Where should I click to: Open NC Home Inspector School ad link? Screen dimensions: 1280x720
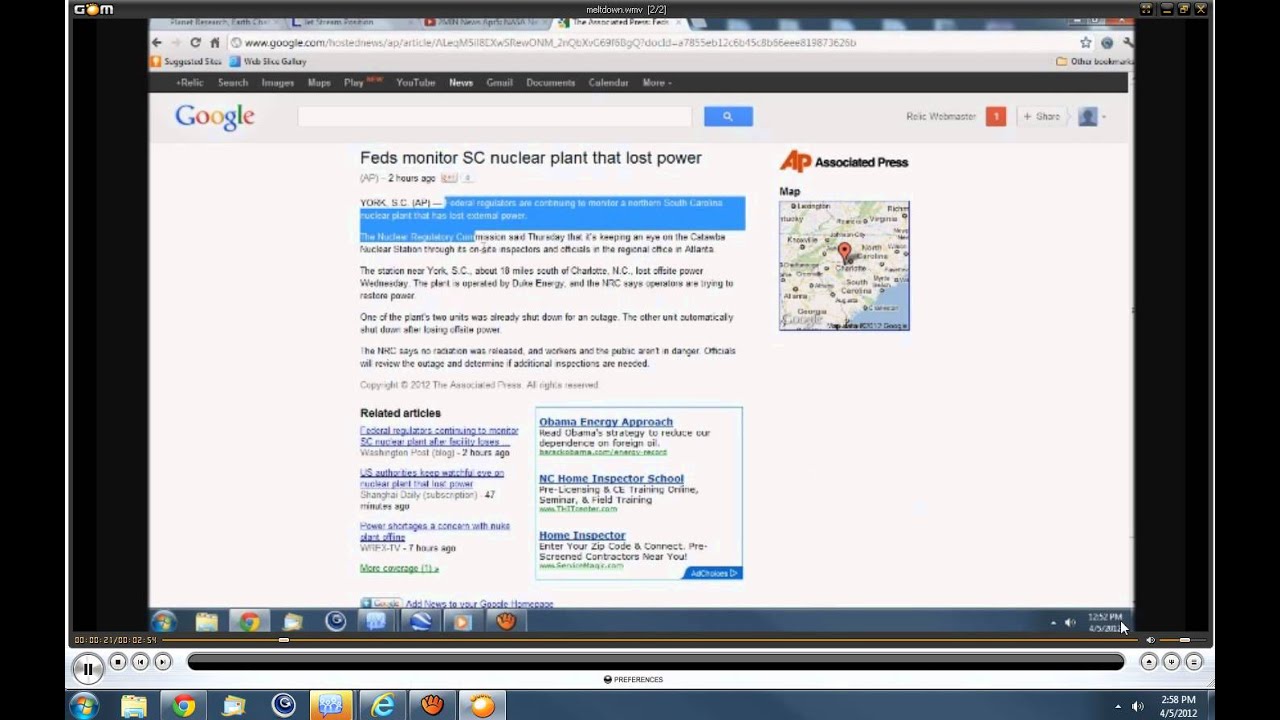coord(611,479)
